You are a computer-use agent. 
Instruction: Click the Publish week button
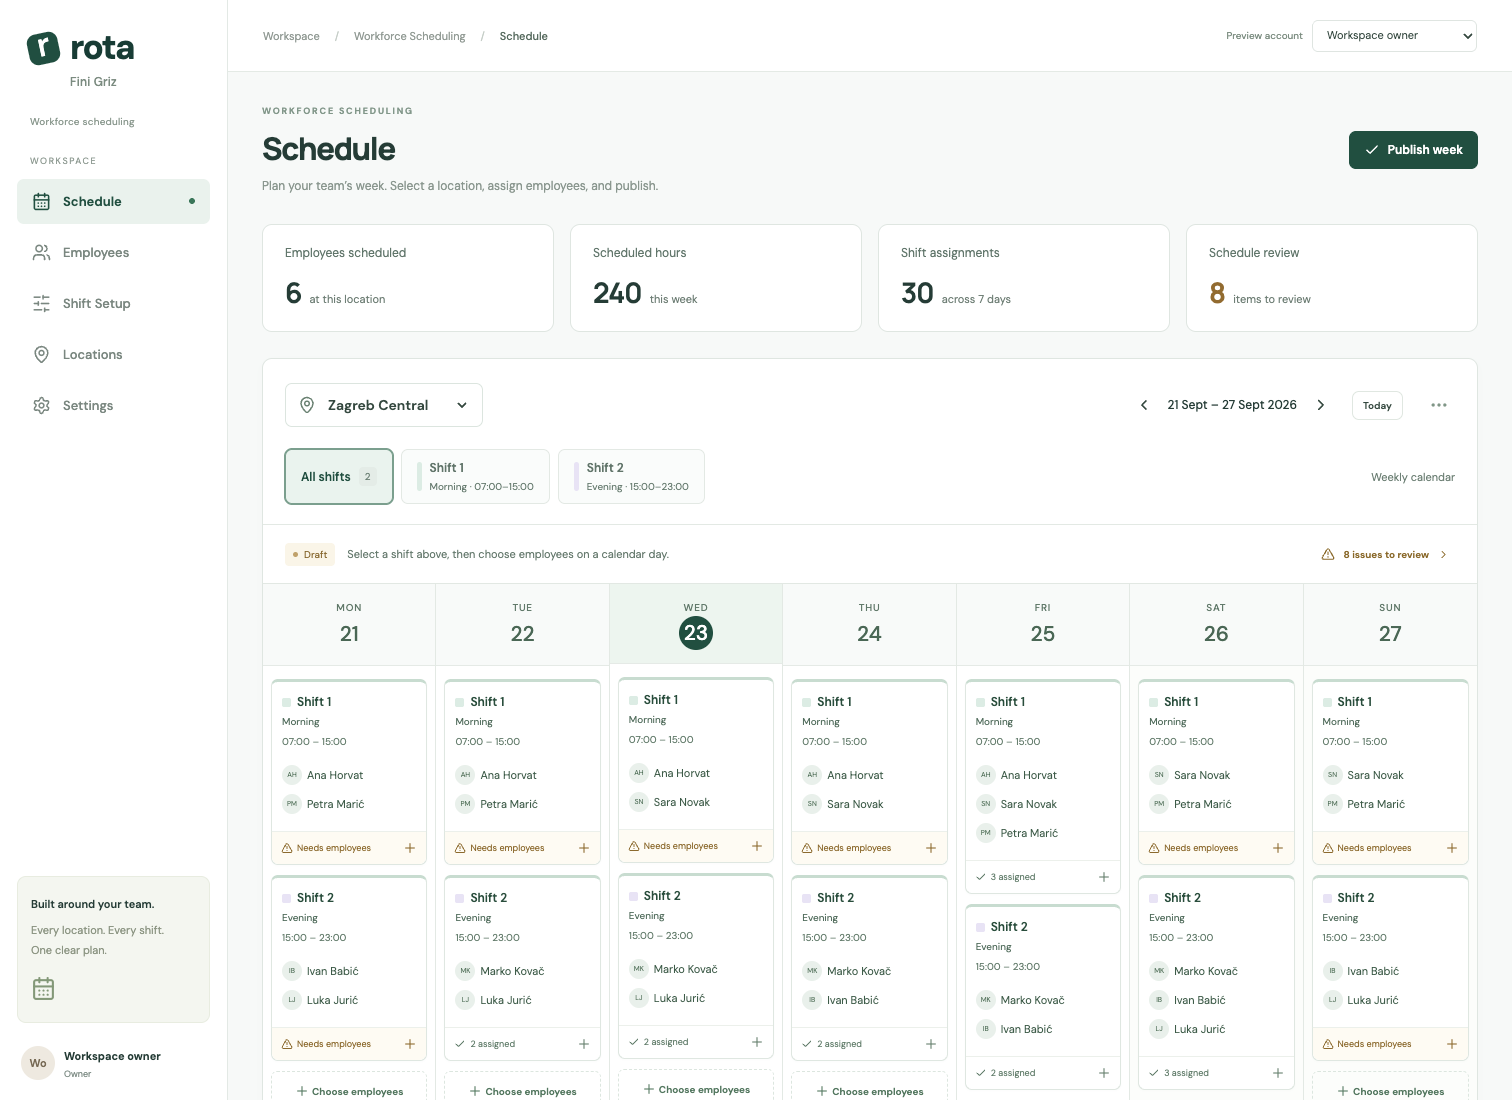pyautogui.click(x=1413, y=150)
